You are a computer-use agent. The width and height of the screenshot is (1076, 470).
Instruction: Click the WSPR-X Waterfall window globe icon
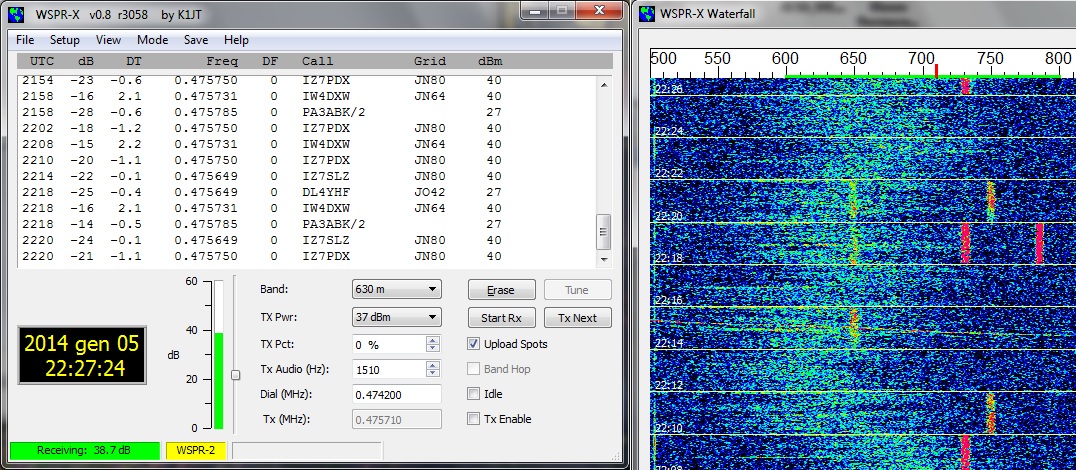tap(647, 13)
